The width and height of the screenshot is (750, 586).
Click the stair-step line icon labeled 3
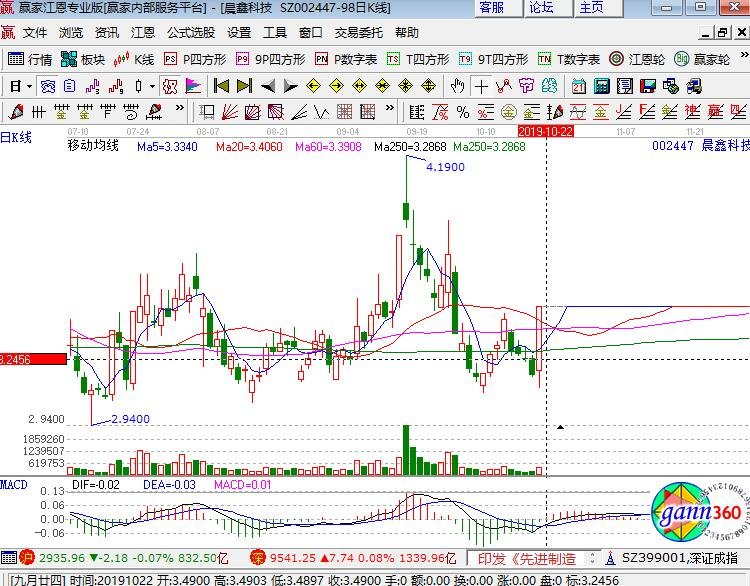pyautogui.click(x=93, y=87)
